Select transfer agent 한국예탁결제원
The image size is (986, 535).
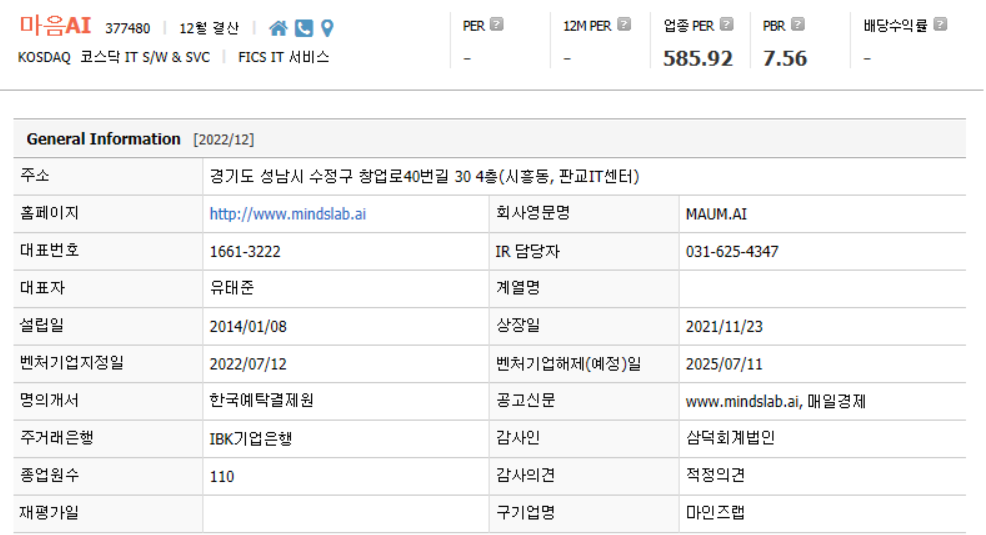pos(262,400)
